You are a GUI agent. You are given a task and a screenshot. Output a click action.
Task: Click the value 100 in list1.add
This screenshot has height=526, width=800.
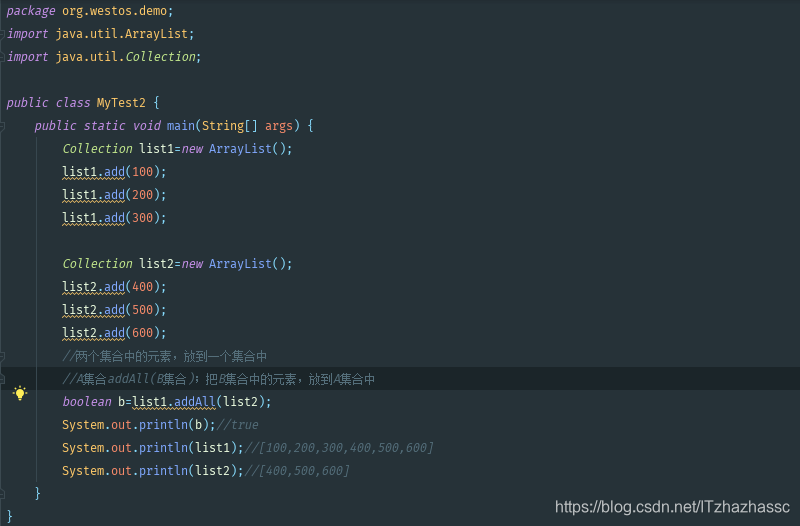142,172
